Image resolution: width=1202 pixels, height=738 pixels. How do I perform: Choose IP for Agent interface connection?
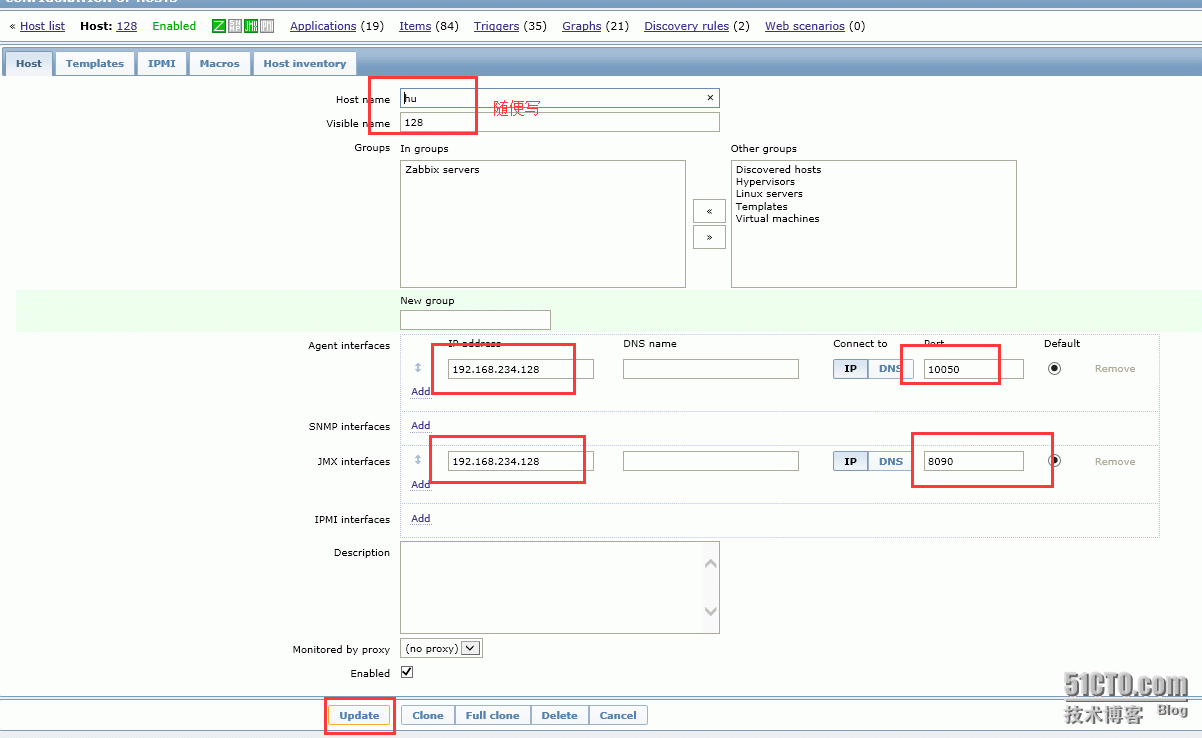(x=850, y=368)
